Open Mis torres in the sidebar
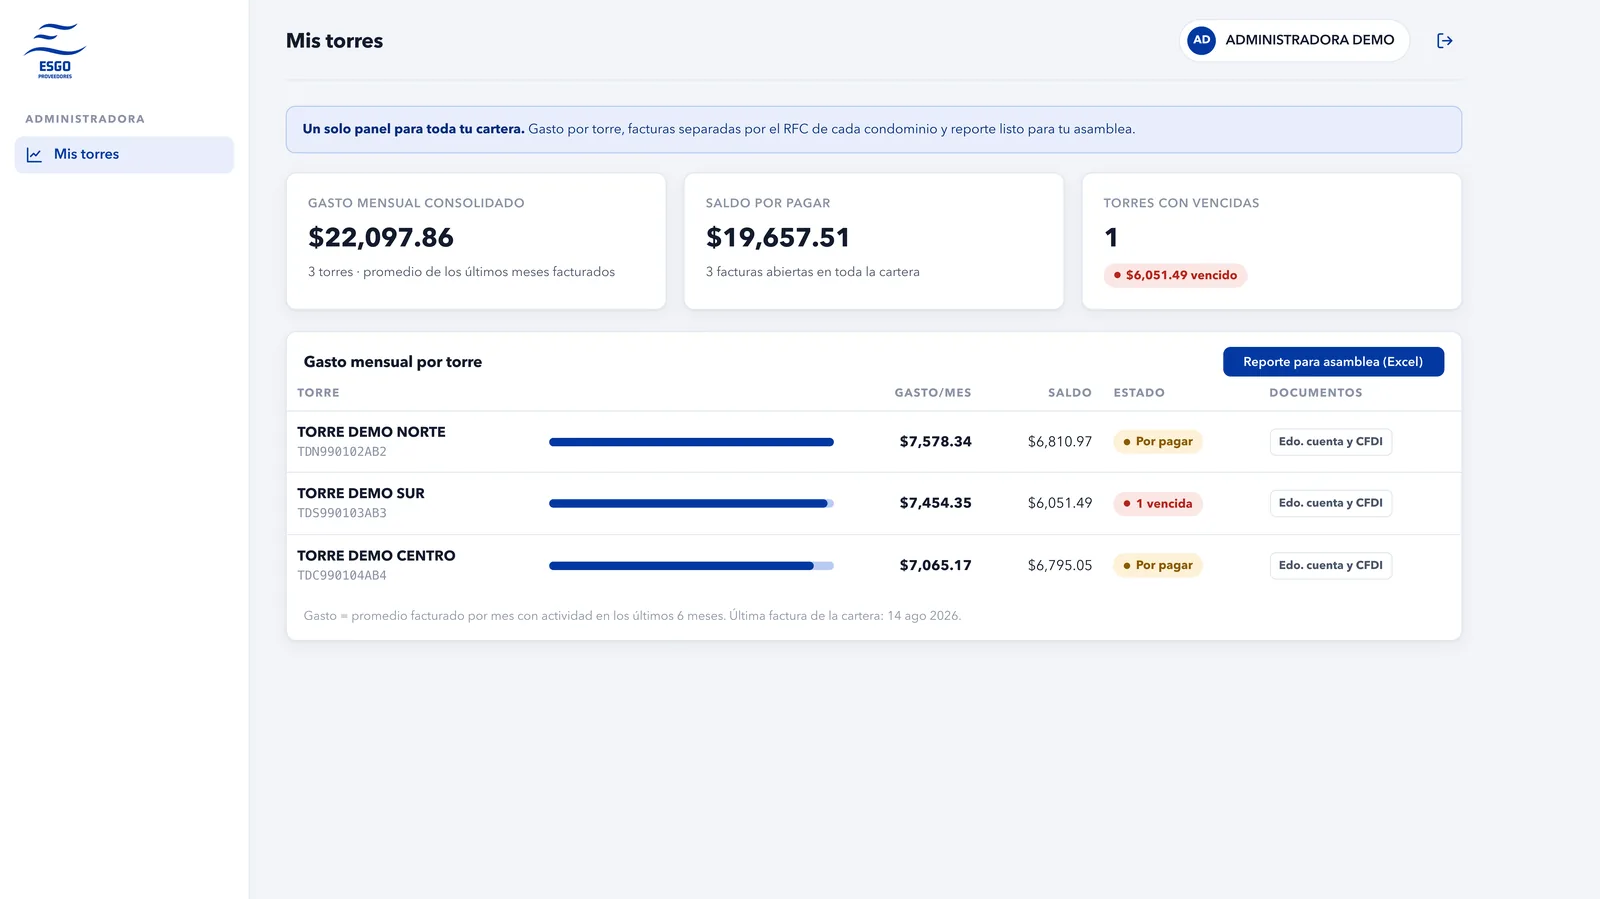 coord(124,155)
